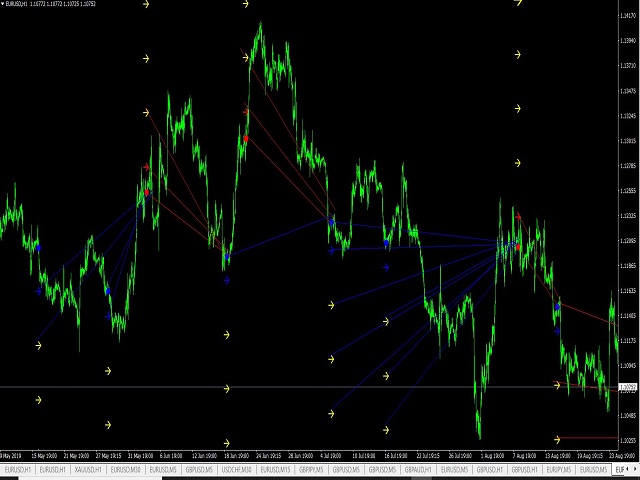Click the '16 Jul 19:00' time axis label

tap(395, 456)
